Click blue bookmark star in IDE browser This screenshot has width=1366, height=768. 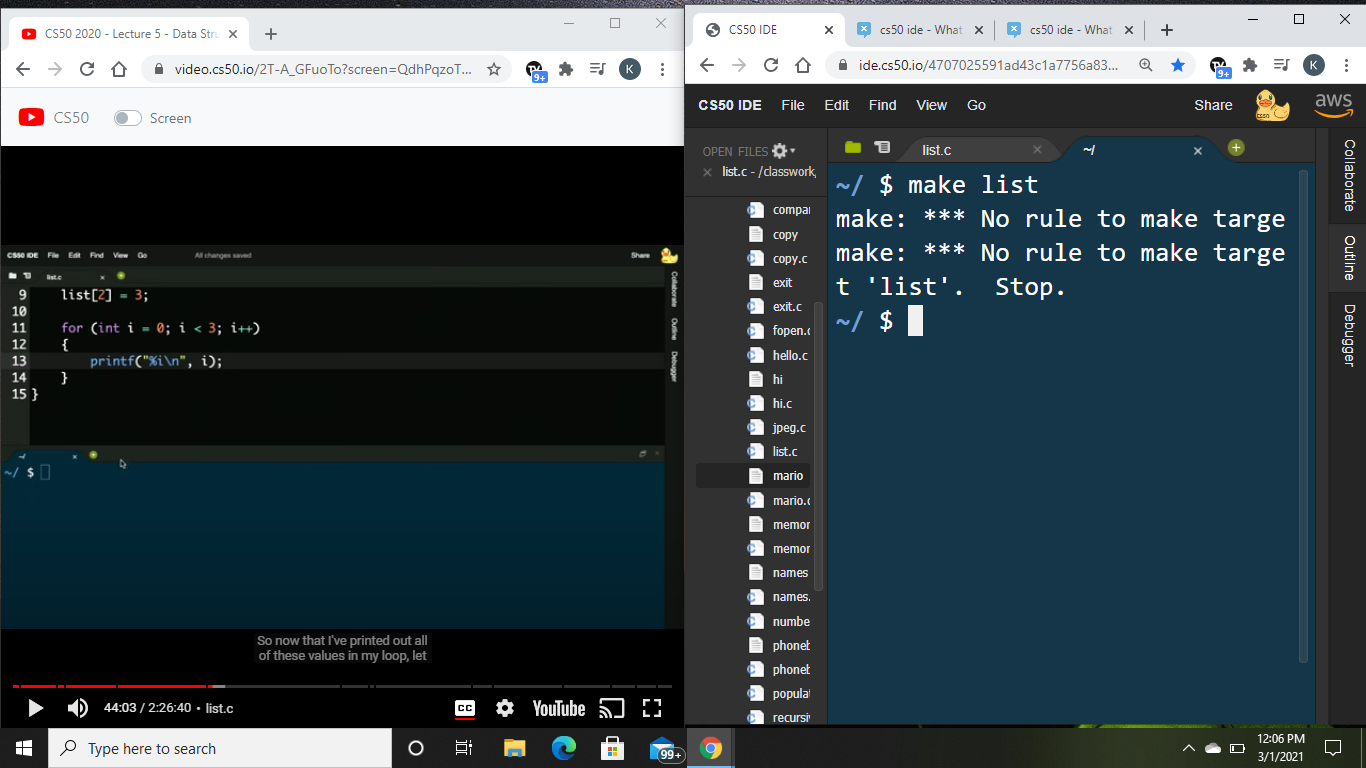(x=1178, y=65)
